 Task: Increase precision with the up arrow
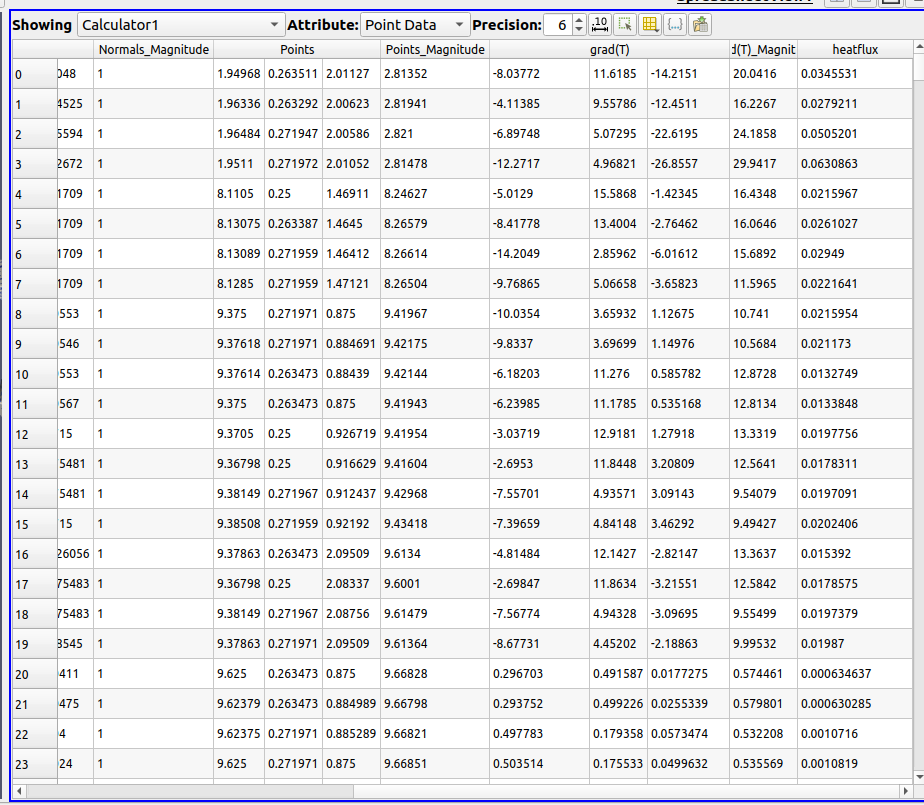coord(578,19)
